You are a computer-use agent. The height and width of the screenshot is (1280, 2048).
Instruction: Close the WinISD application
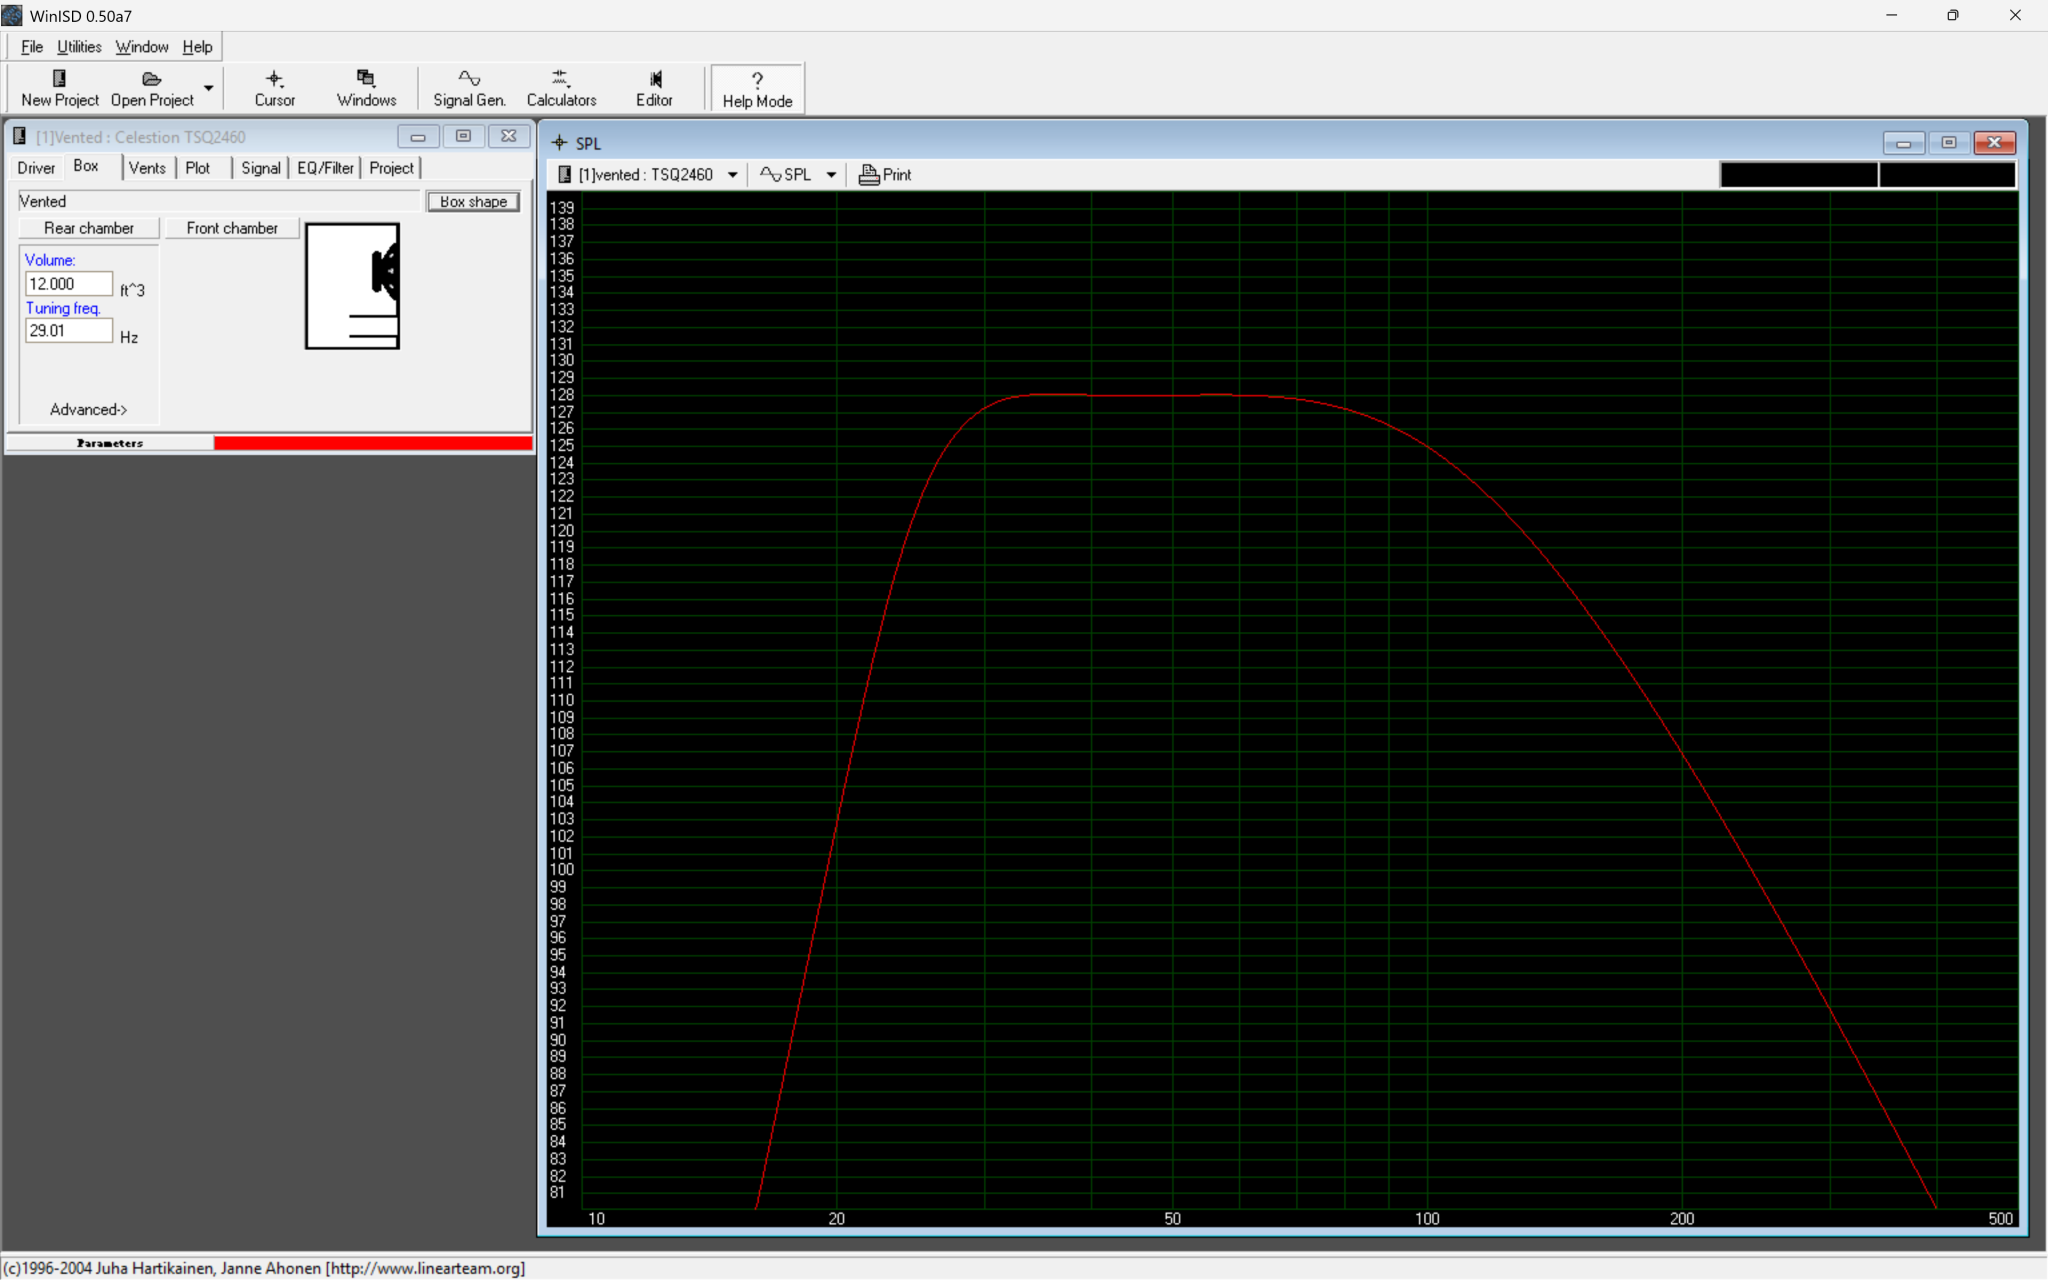pyautogui.click(x=2015, y=15)
